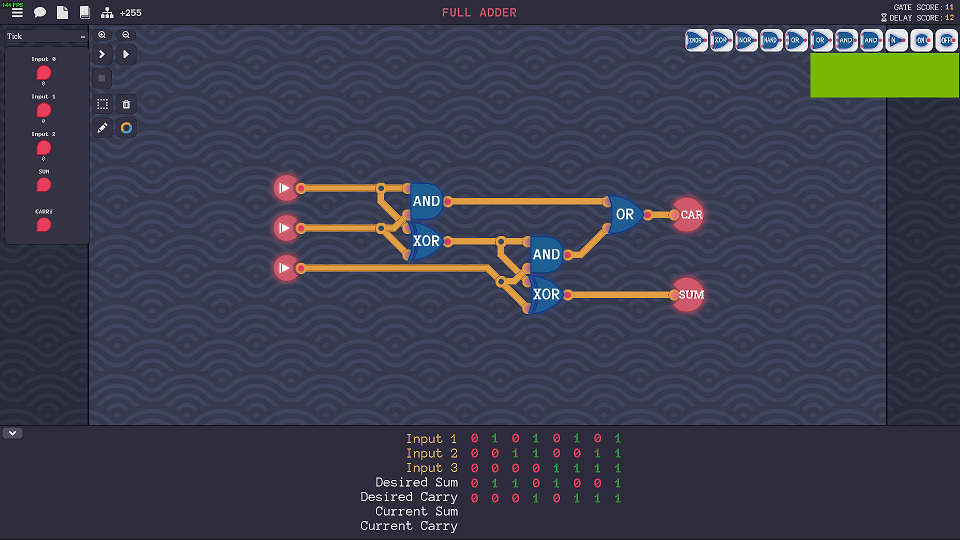
Task: Open the chat speech bubble icon
Action: coord(40,13)
